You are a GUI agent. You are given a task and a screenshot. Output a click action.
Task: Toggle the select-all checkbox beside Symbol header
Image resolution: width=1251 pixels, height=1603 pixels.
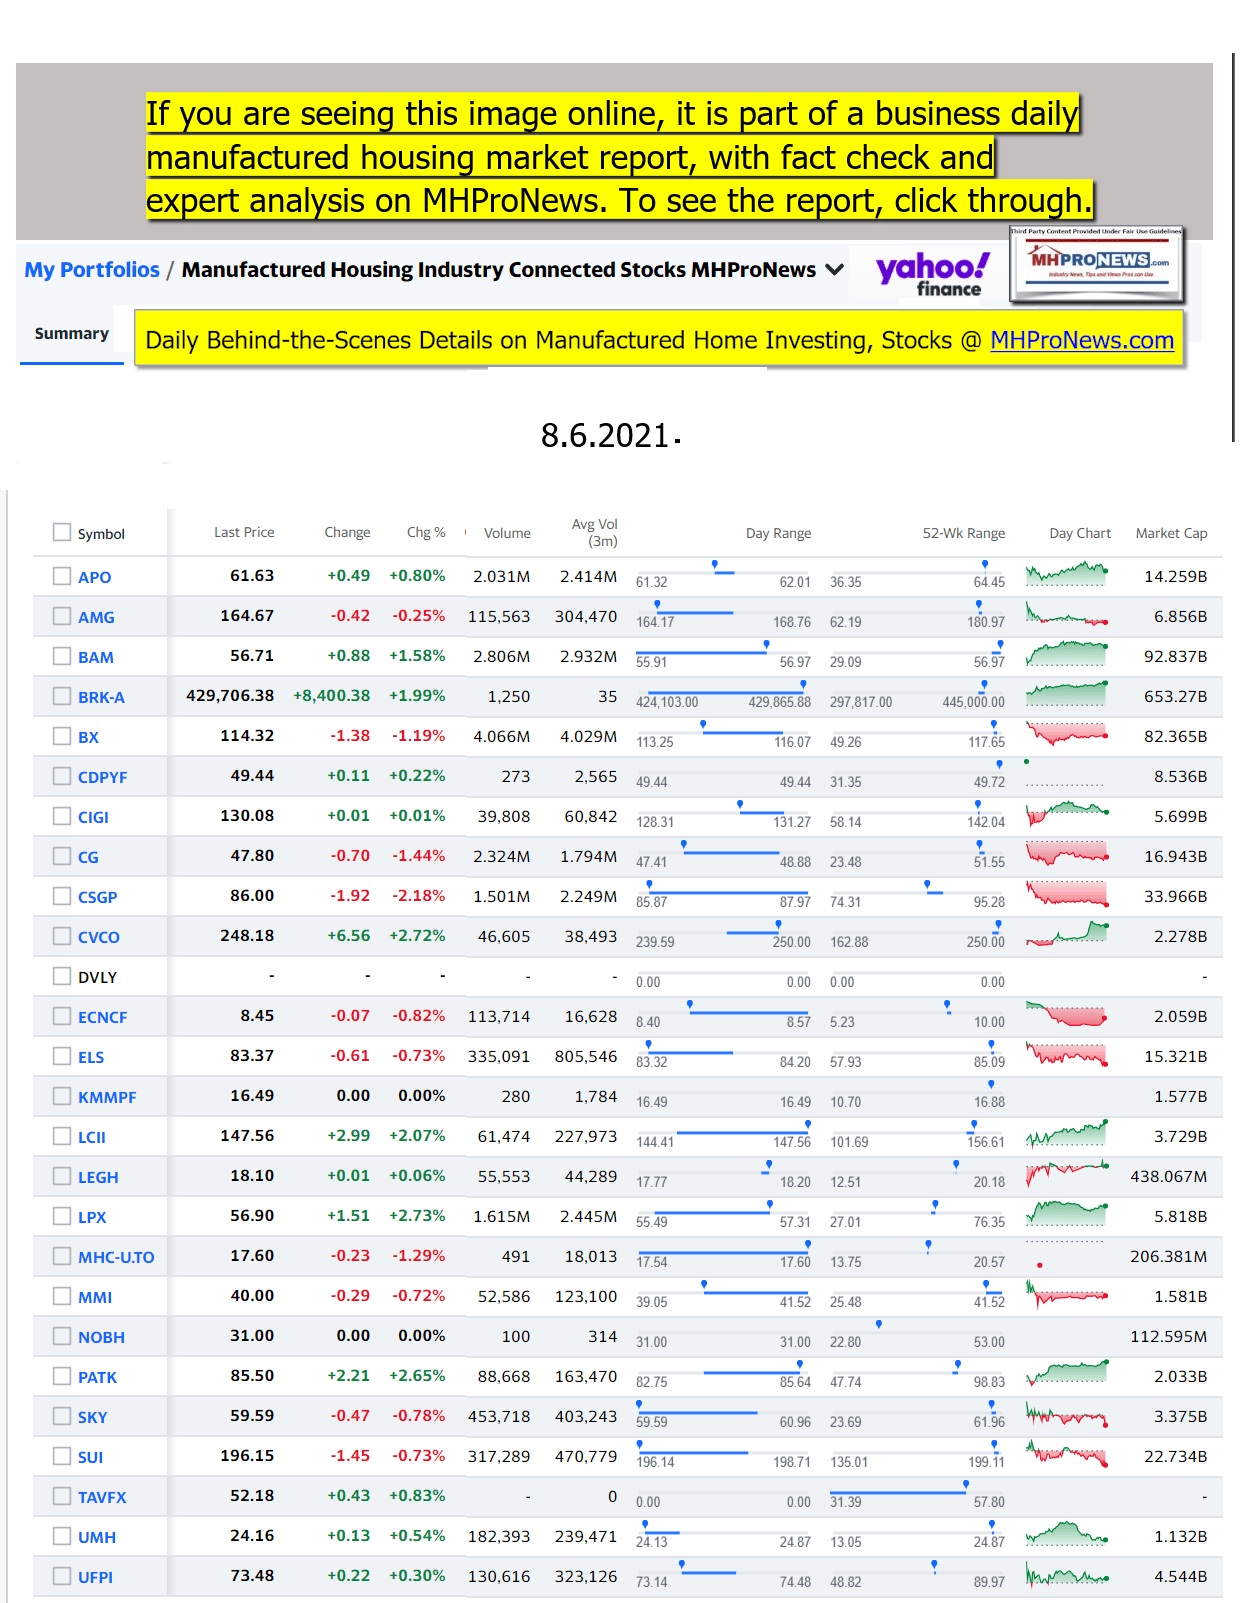62,532
